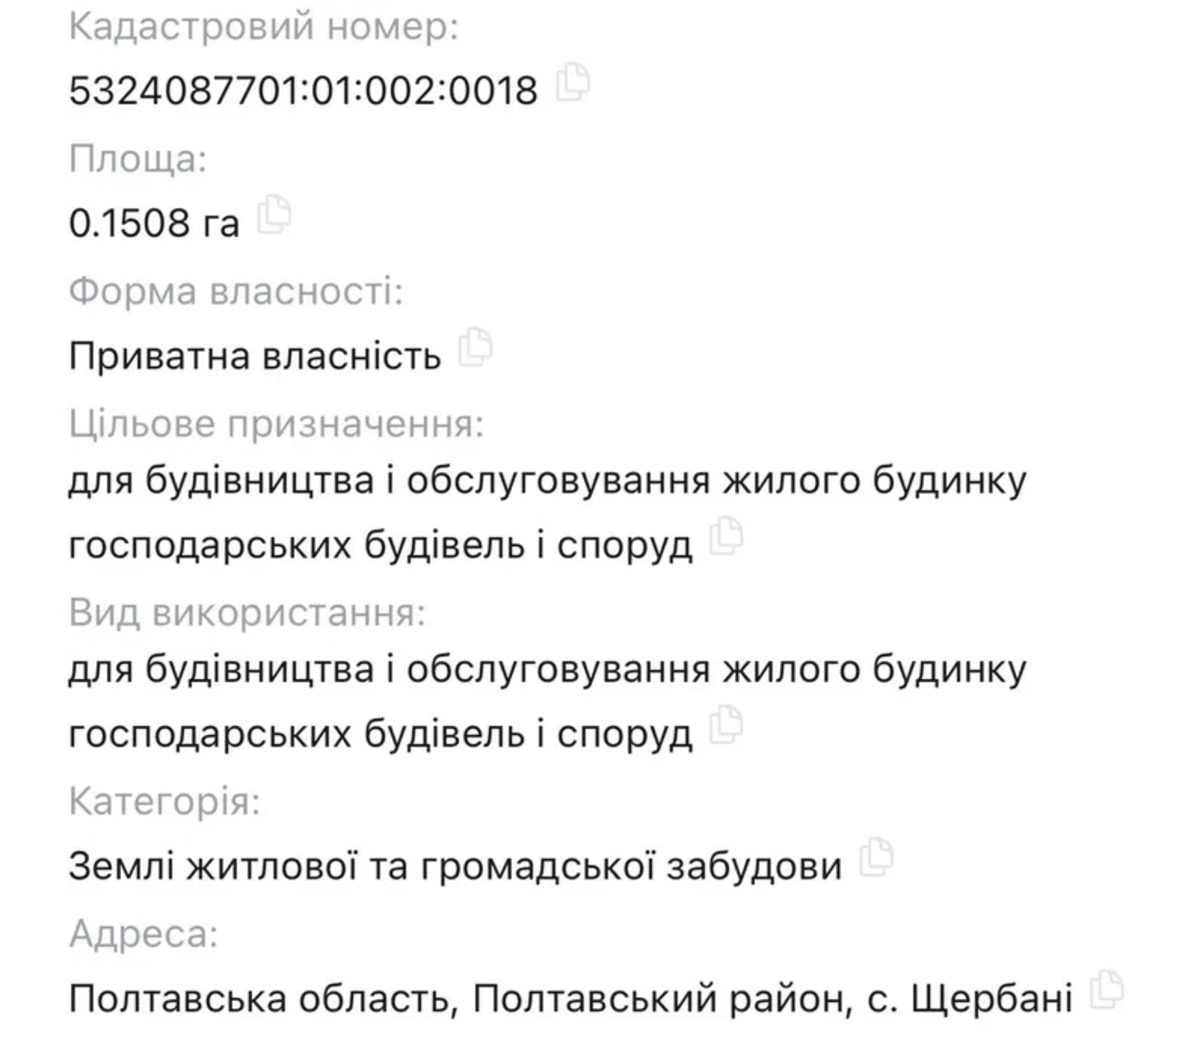Click the 'Форма власності:' label
The width and height of the screenshot is (1200, 1055).
click(x=236, y=292)
